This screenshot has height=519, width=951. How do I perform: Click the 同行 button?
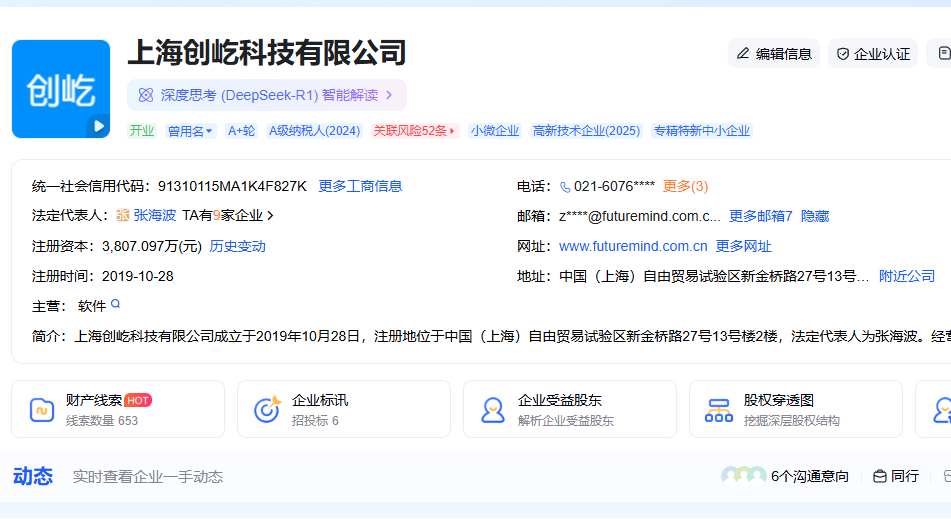(x=896, y=477)
